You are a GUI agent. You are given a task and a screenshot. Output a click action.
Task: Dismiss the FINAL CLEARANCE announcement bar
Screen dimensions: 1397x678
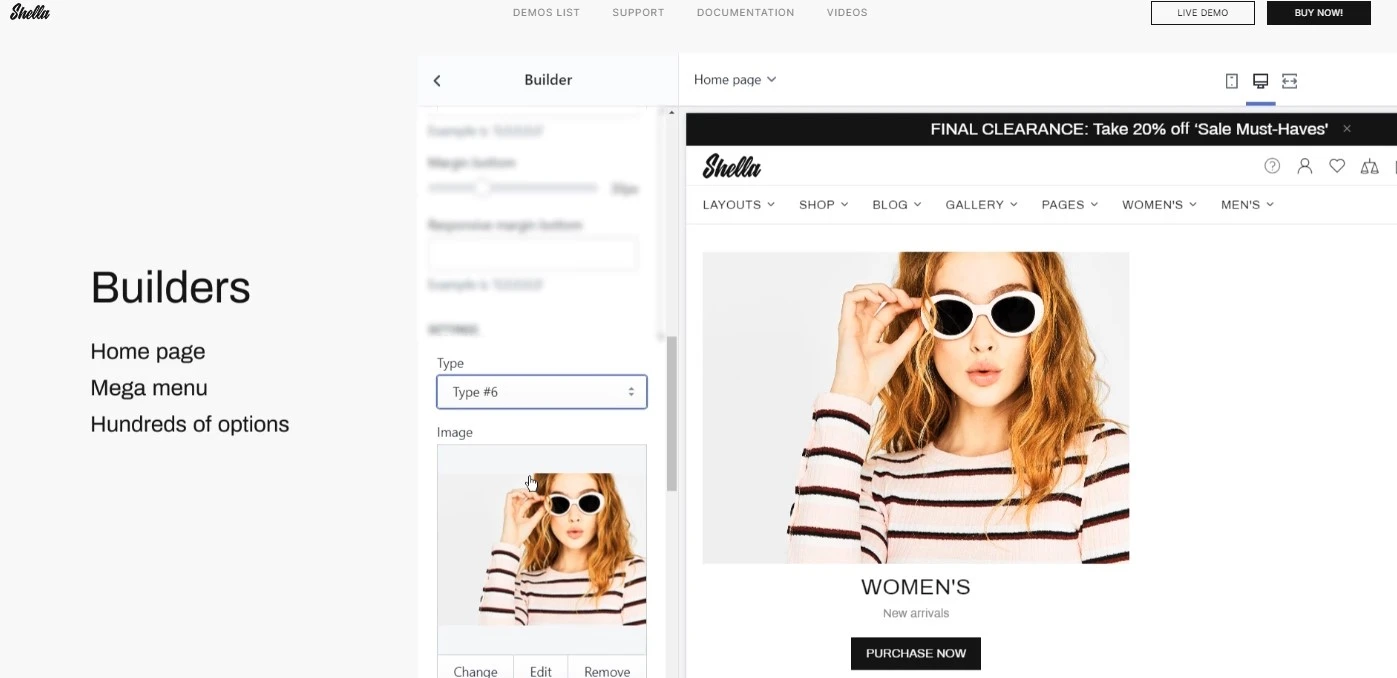[1347, 129]
